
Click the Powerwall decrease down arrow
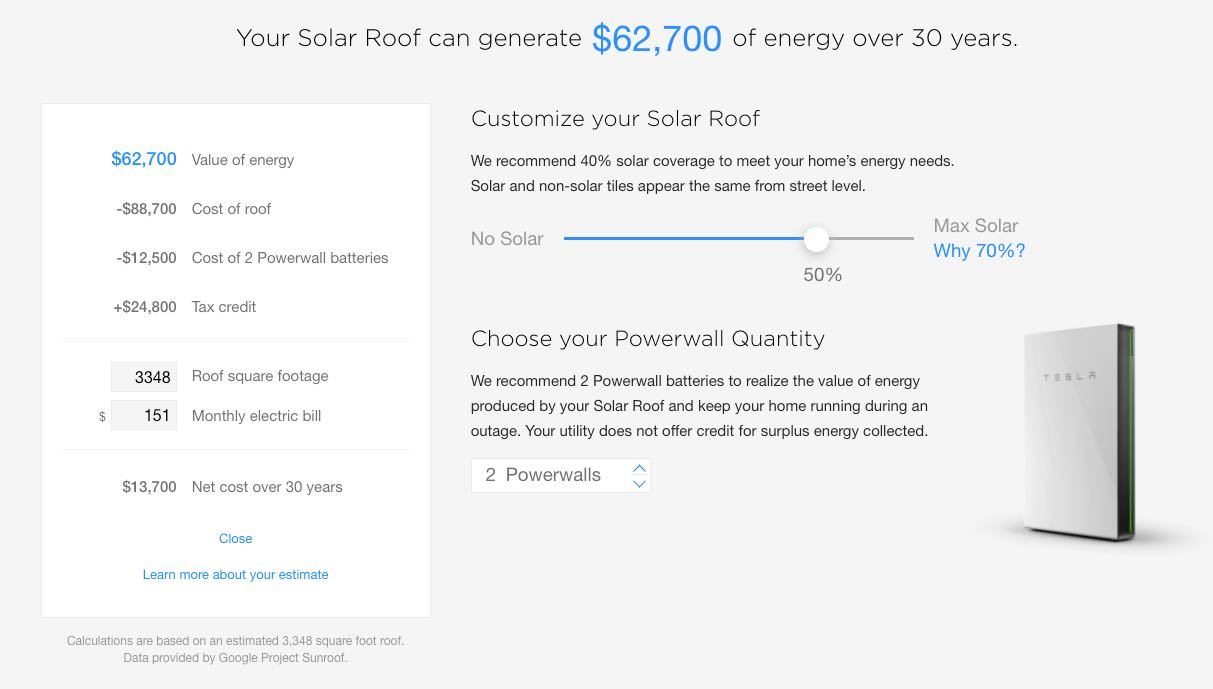639,483
